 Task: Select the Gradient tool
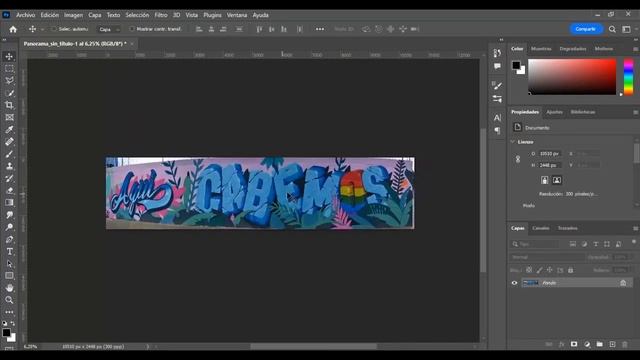point(9,202)
